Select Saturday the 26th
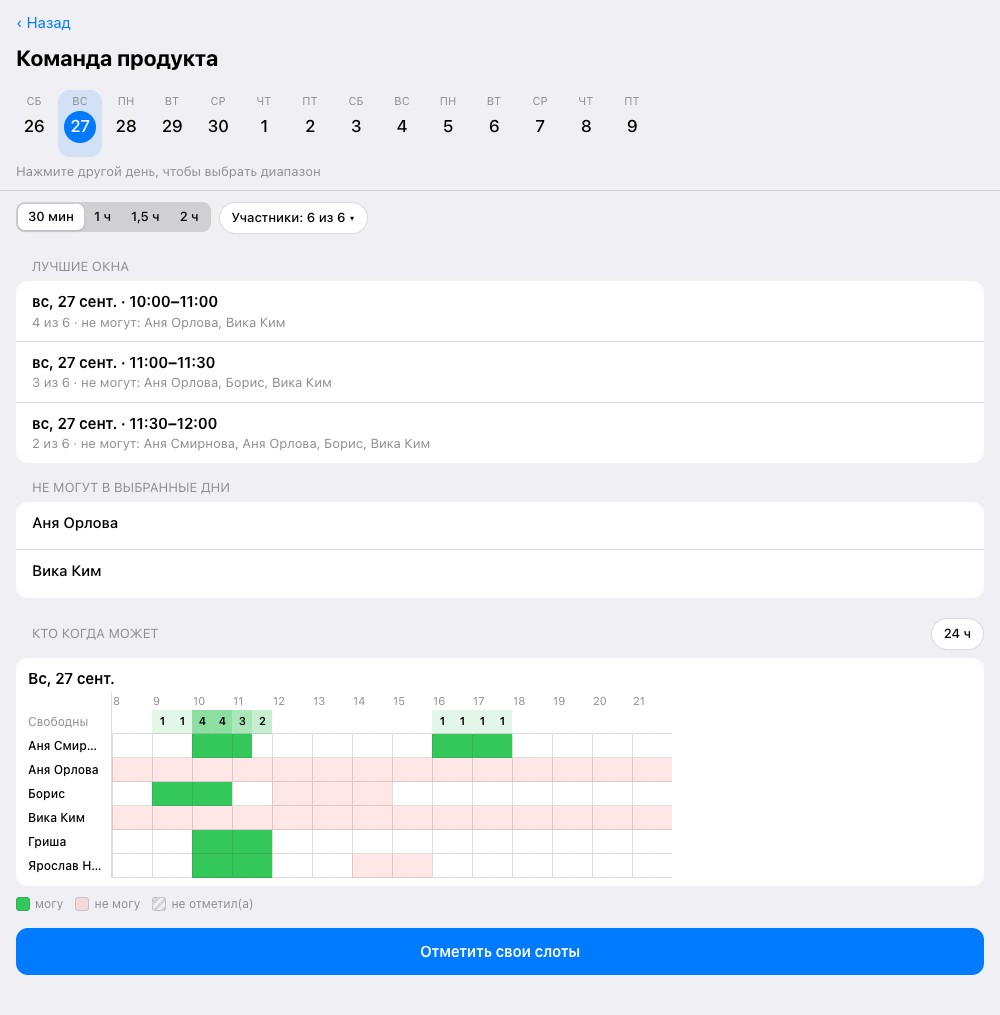This screenshot has height=1015, width=1000. 34,123
